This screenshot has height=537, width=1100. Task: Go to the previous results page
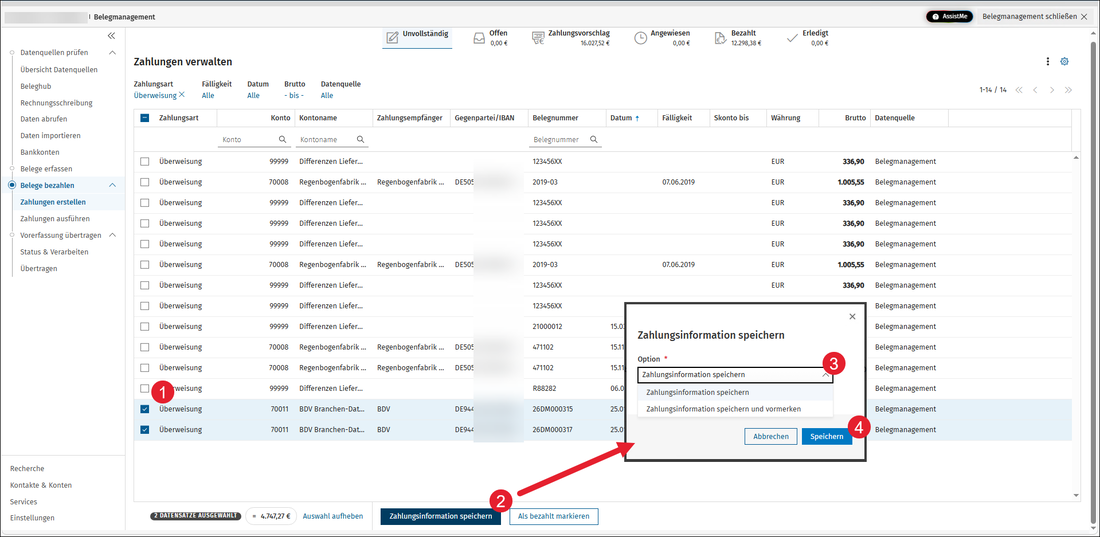(x=1035, y=90)
